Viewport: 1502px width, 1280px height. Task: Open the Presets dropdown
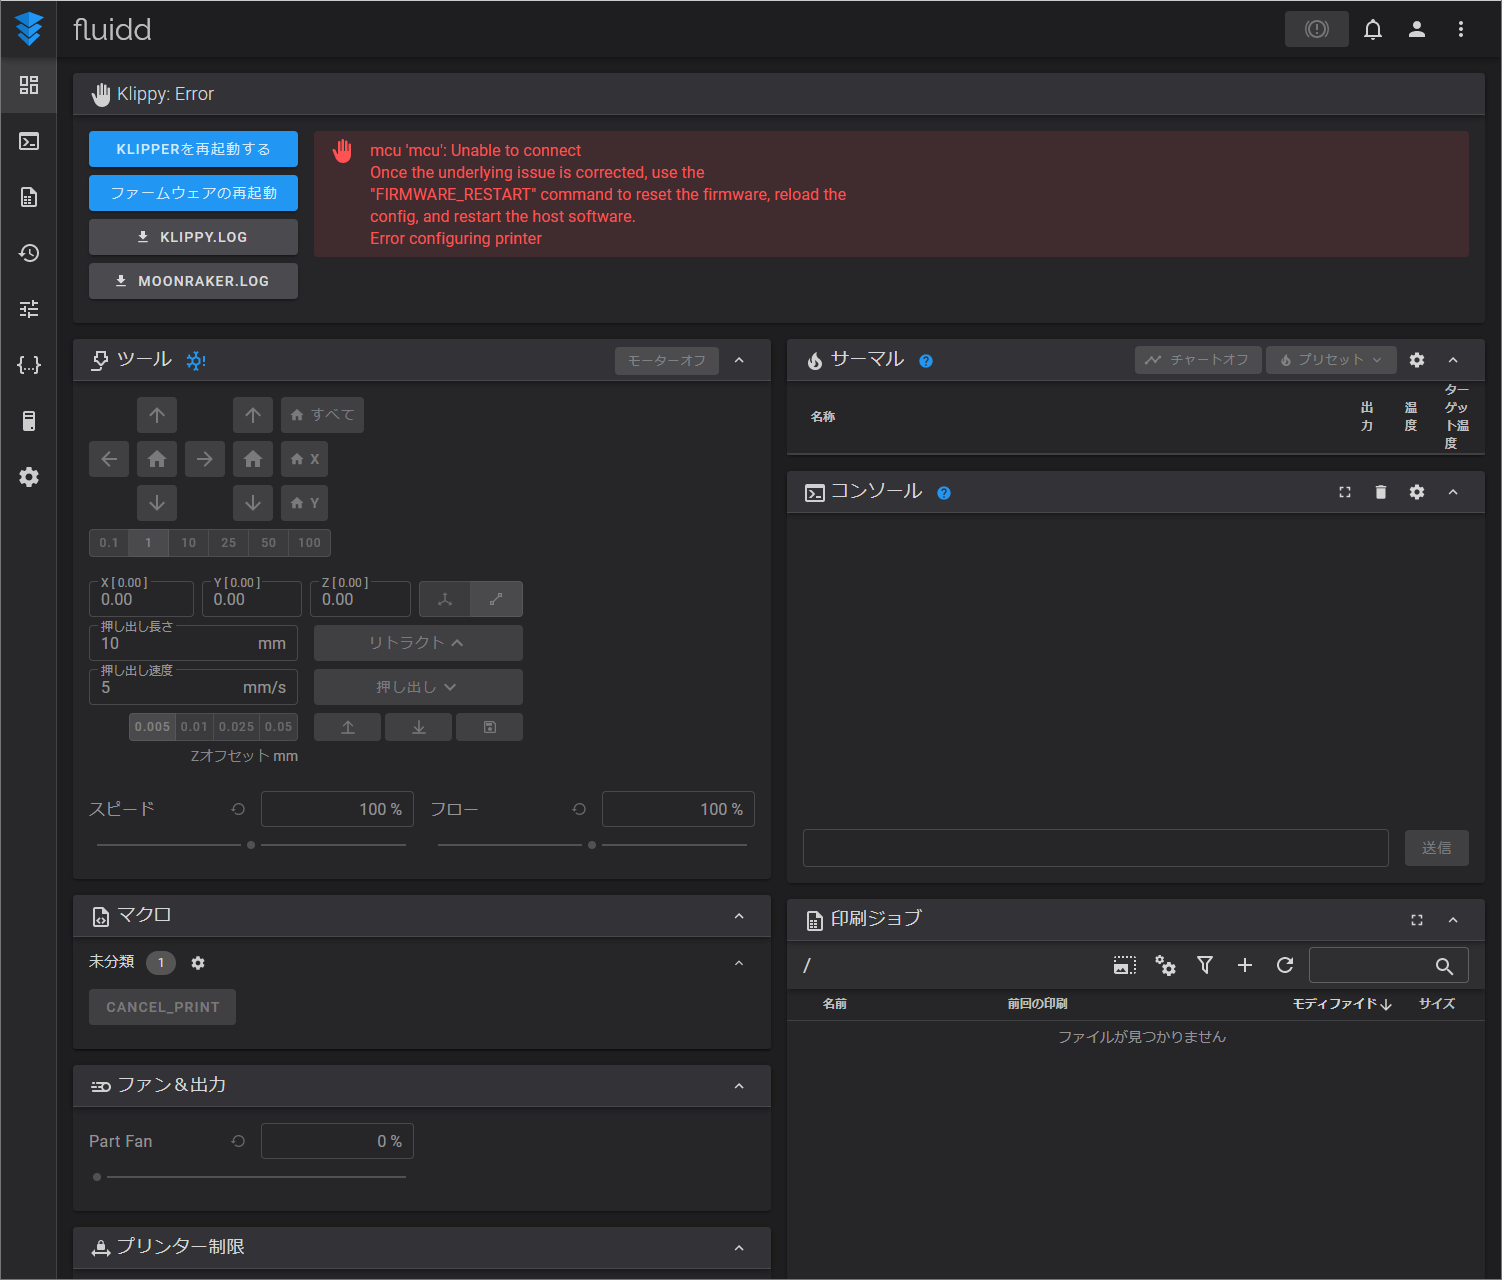[1331, 360]
